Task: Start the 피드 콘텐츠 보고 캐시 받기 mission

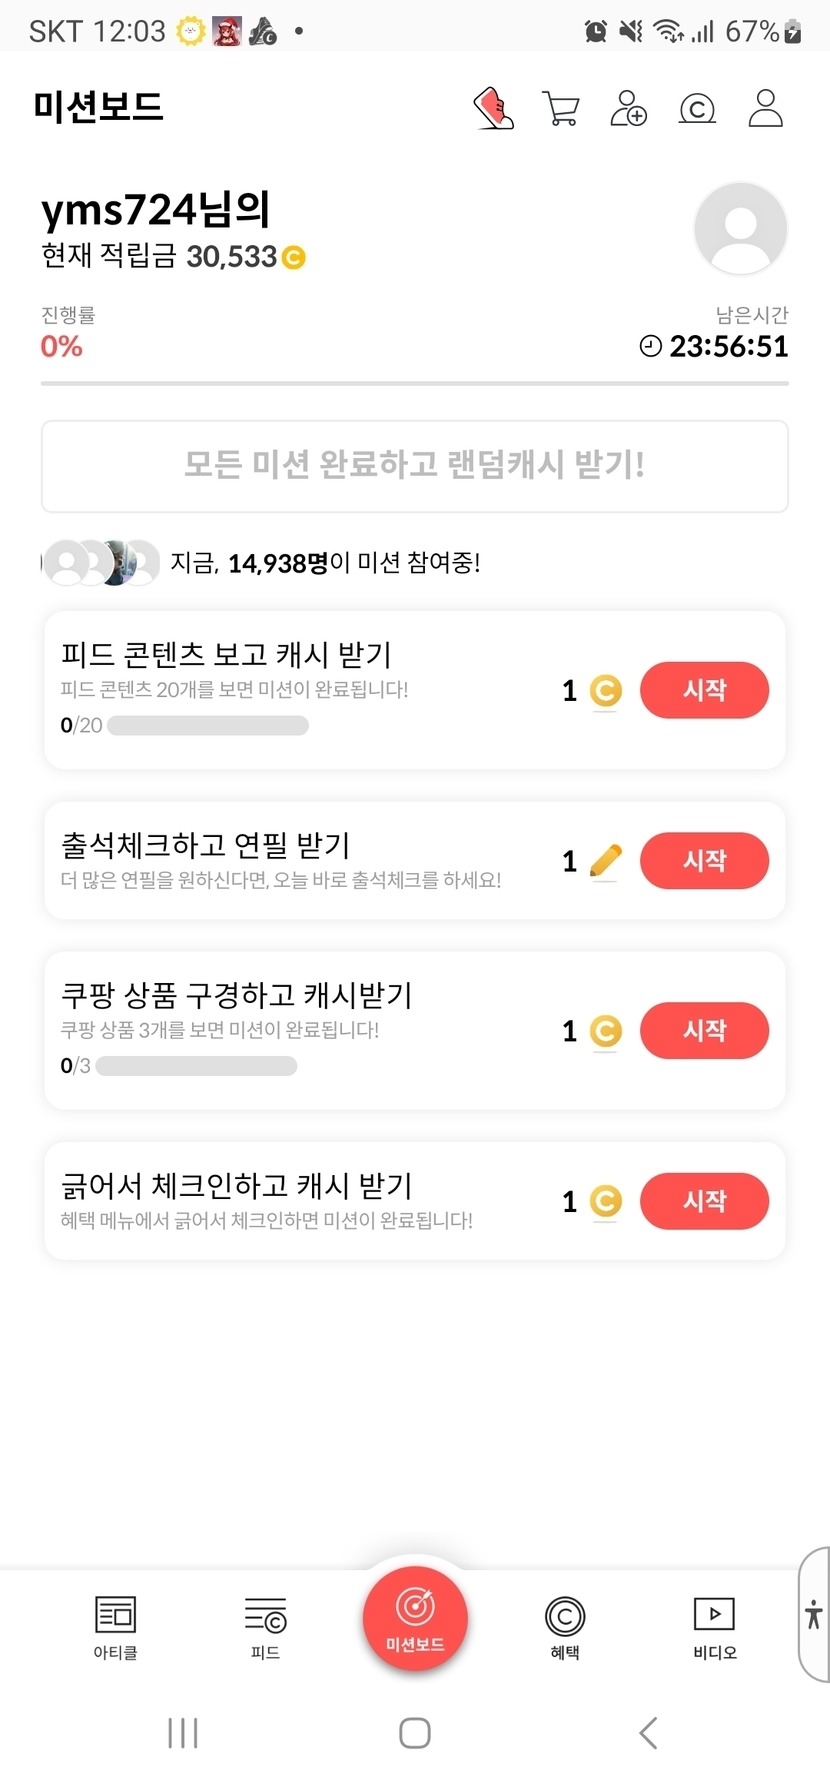Action: click(704, 690)
